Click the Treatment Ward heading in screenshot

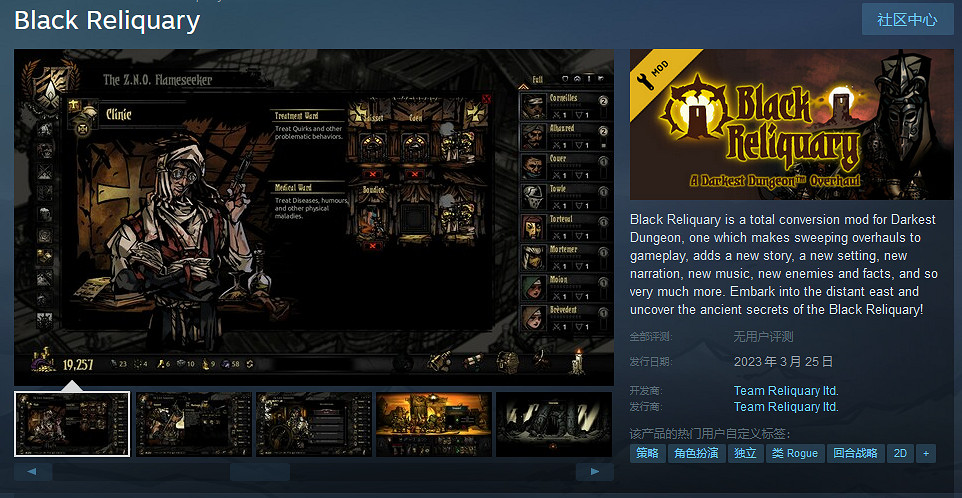[x=297, y=116]
